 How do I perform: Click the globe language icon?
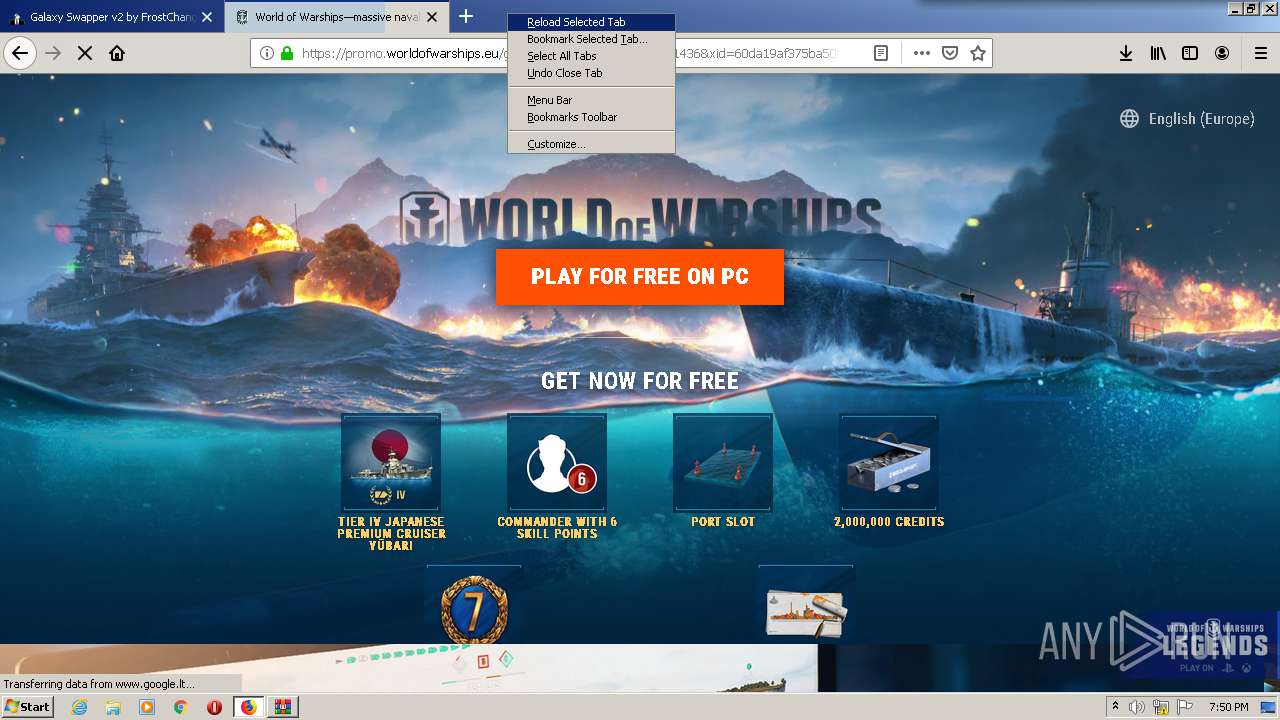point(1129,118)
